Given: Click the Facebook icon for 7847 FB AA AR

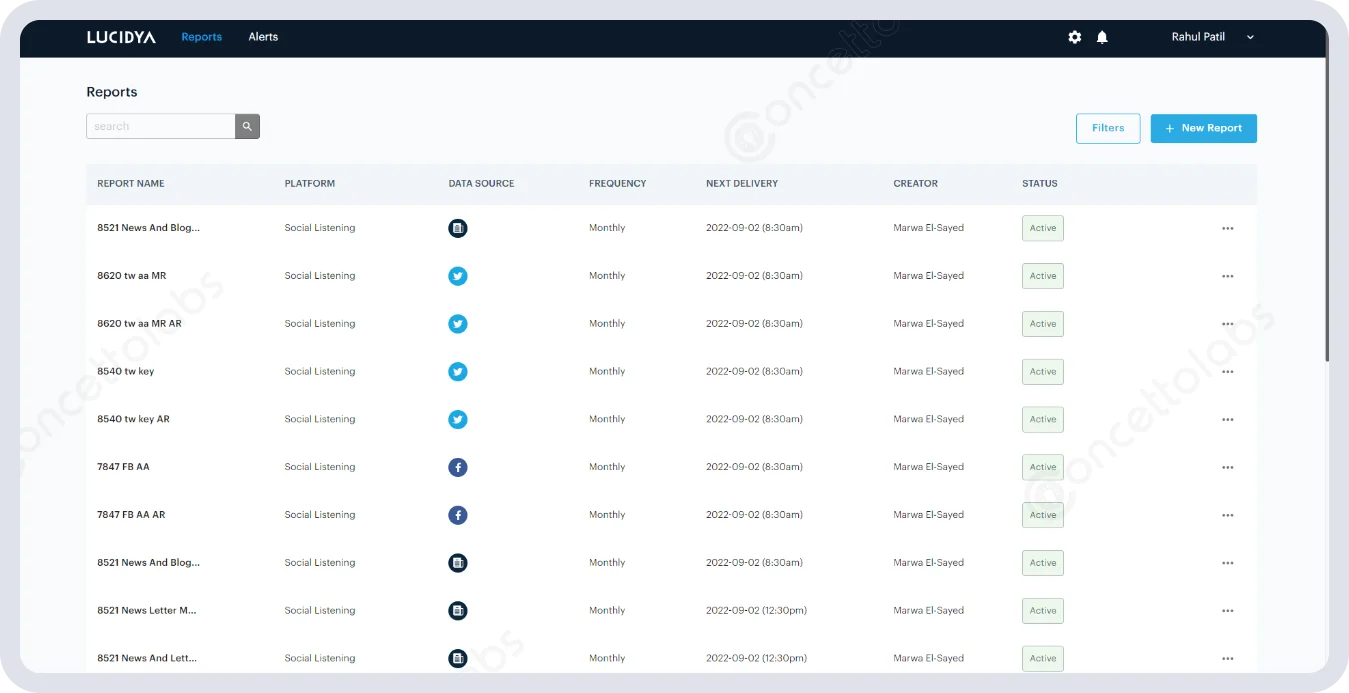Looking at the screenshot, I should coord(458,515).
